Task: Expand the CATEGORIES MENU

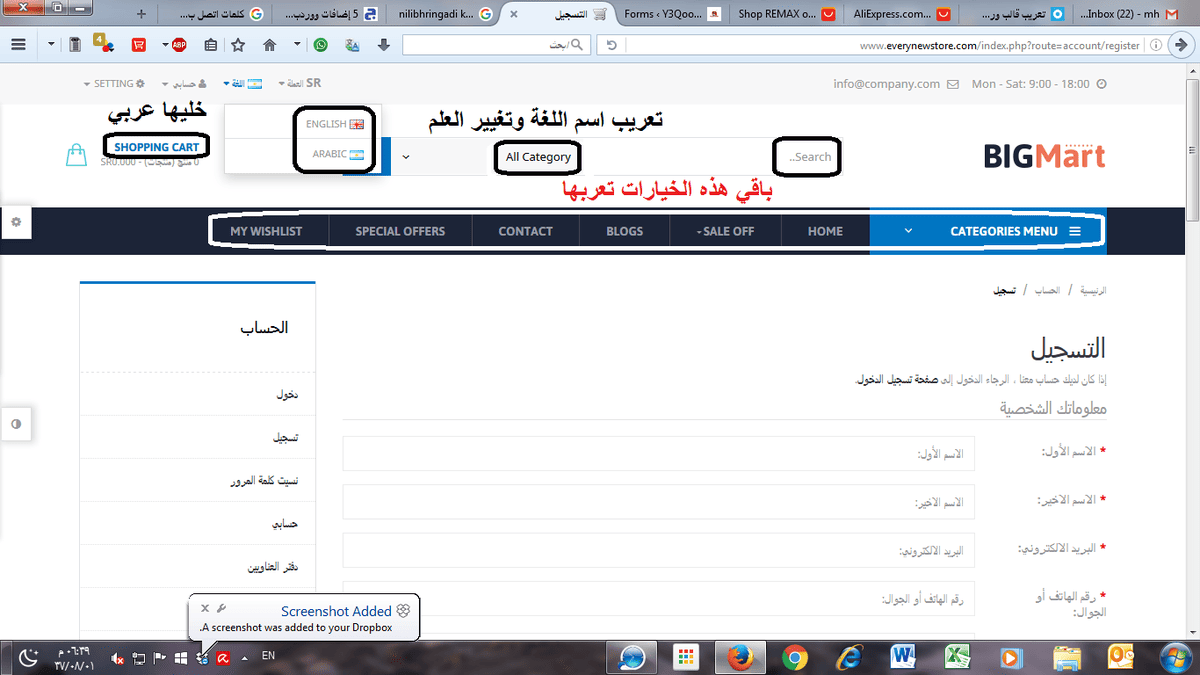Action: point(988,231)
